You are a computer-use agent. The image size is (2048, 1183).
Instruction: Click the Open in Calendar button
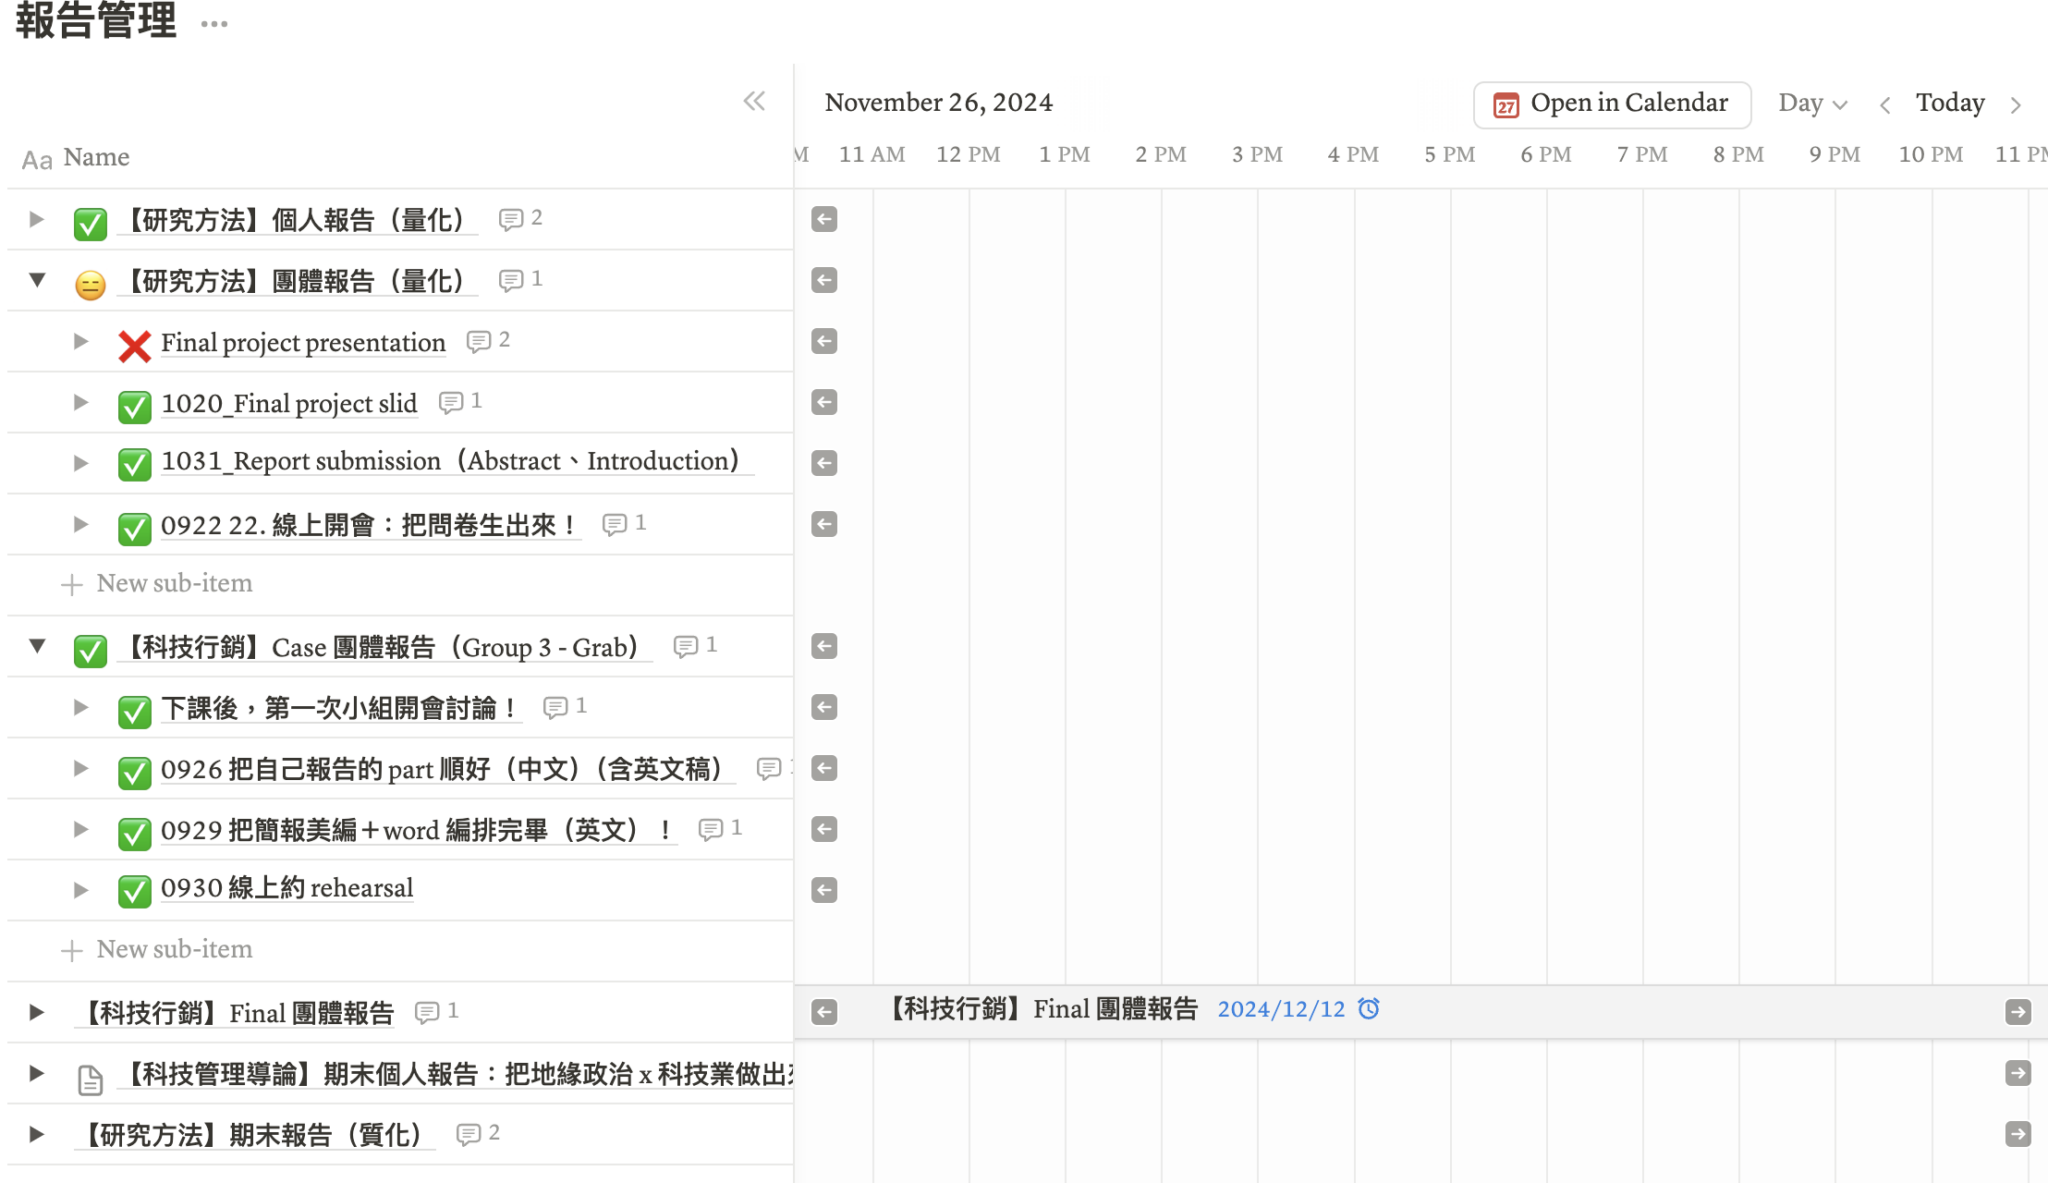click(1611, 103)
